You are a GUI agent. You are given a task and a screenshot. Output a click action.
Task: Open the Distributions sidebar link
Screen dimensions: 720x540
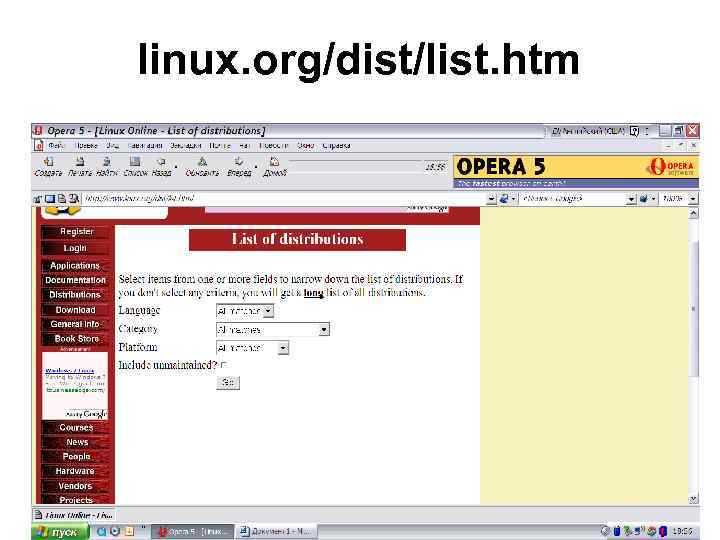pyautogui.click(x=75, y=295)
